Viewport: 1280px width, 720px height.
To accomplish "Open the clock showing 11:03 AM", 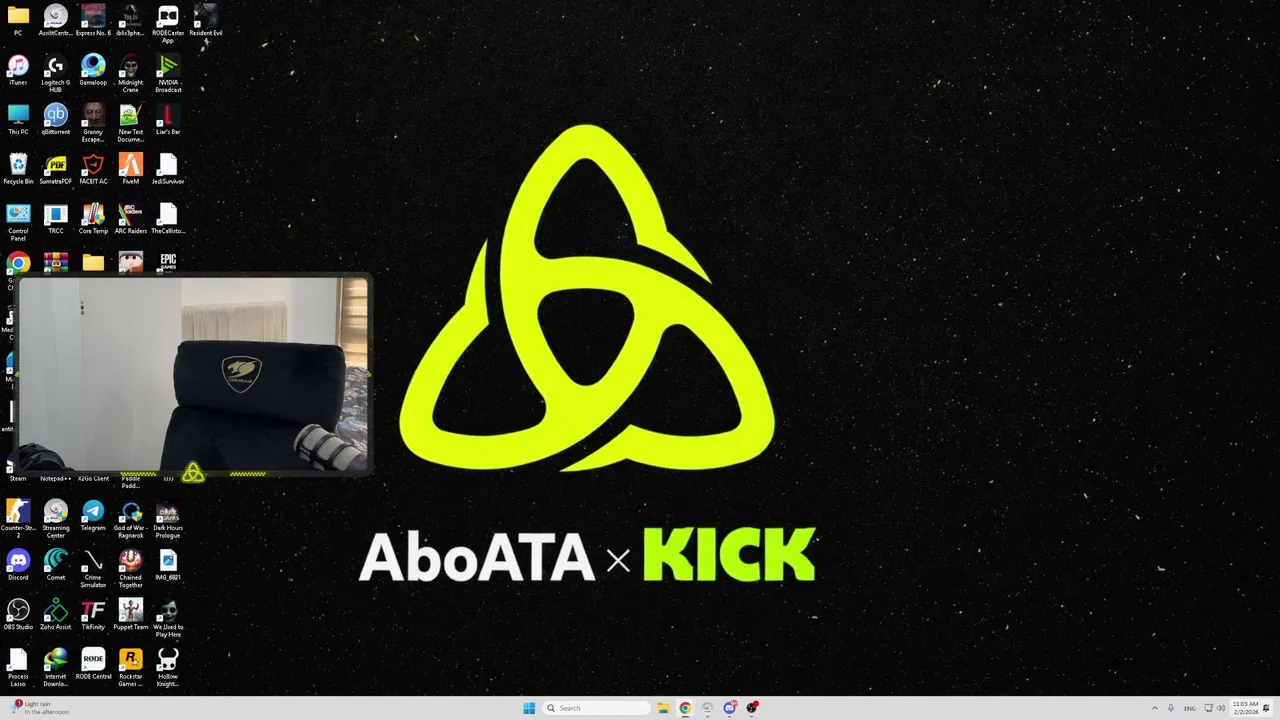I will click(x=1245, y=708).
